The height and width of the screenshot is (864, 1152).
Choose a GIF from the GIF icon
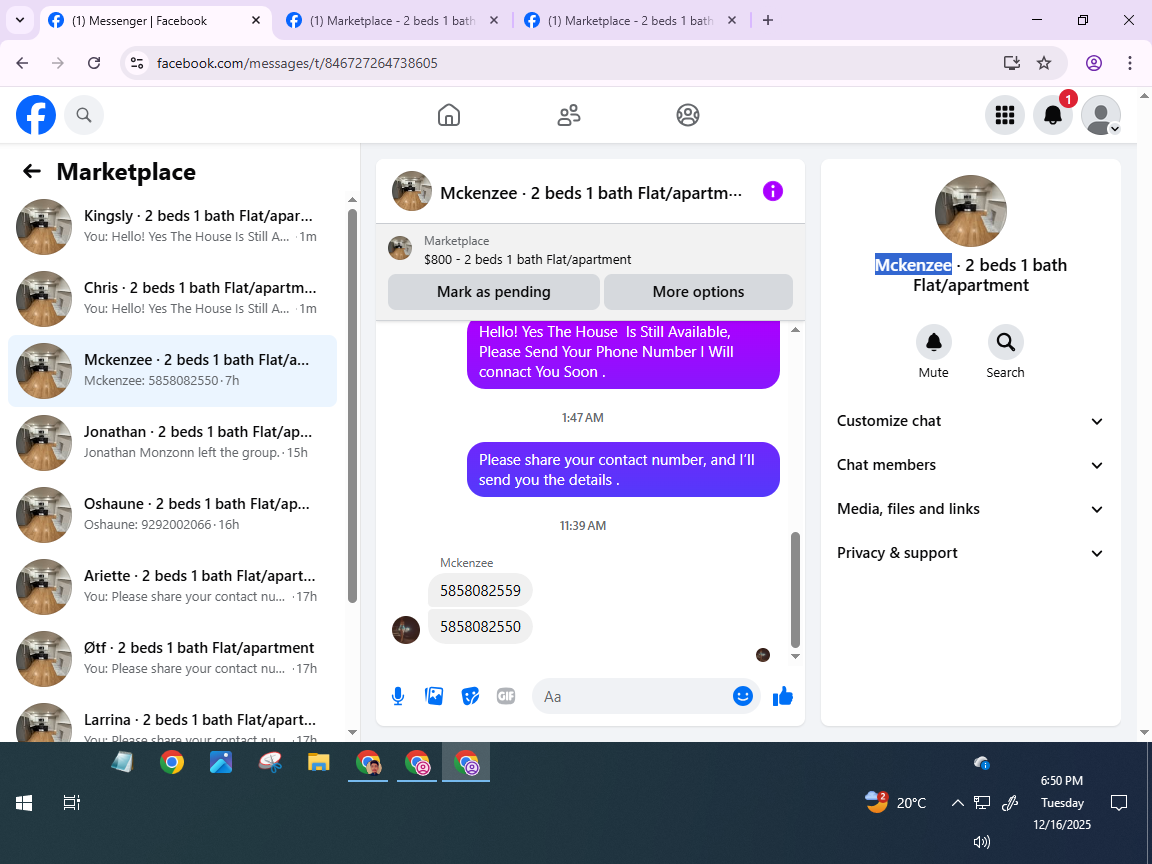point(506,696)
